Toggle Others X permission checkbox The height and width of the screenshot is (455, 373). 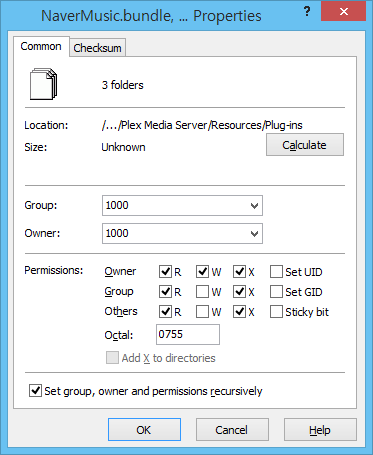239,312
